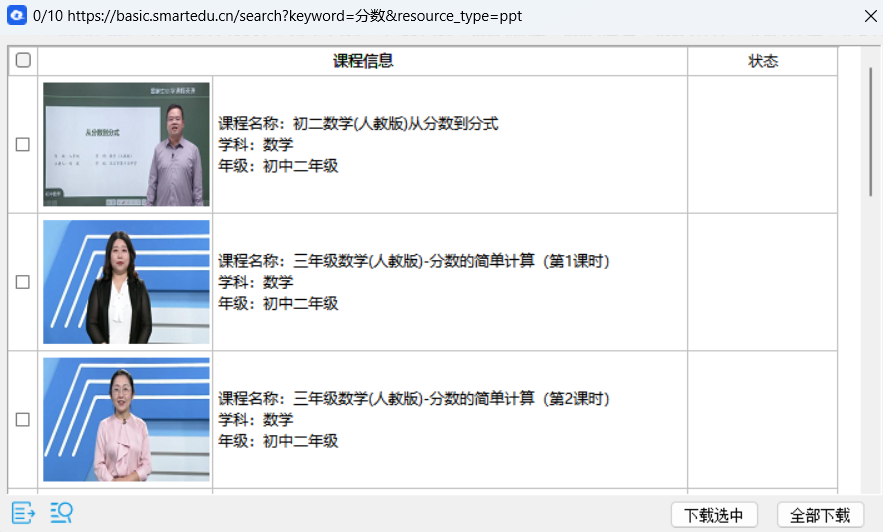
Task: Click the export list icon at bottom left
Action: click(23, 513)
